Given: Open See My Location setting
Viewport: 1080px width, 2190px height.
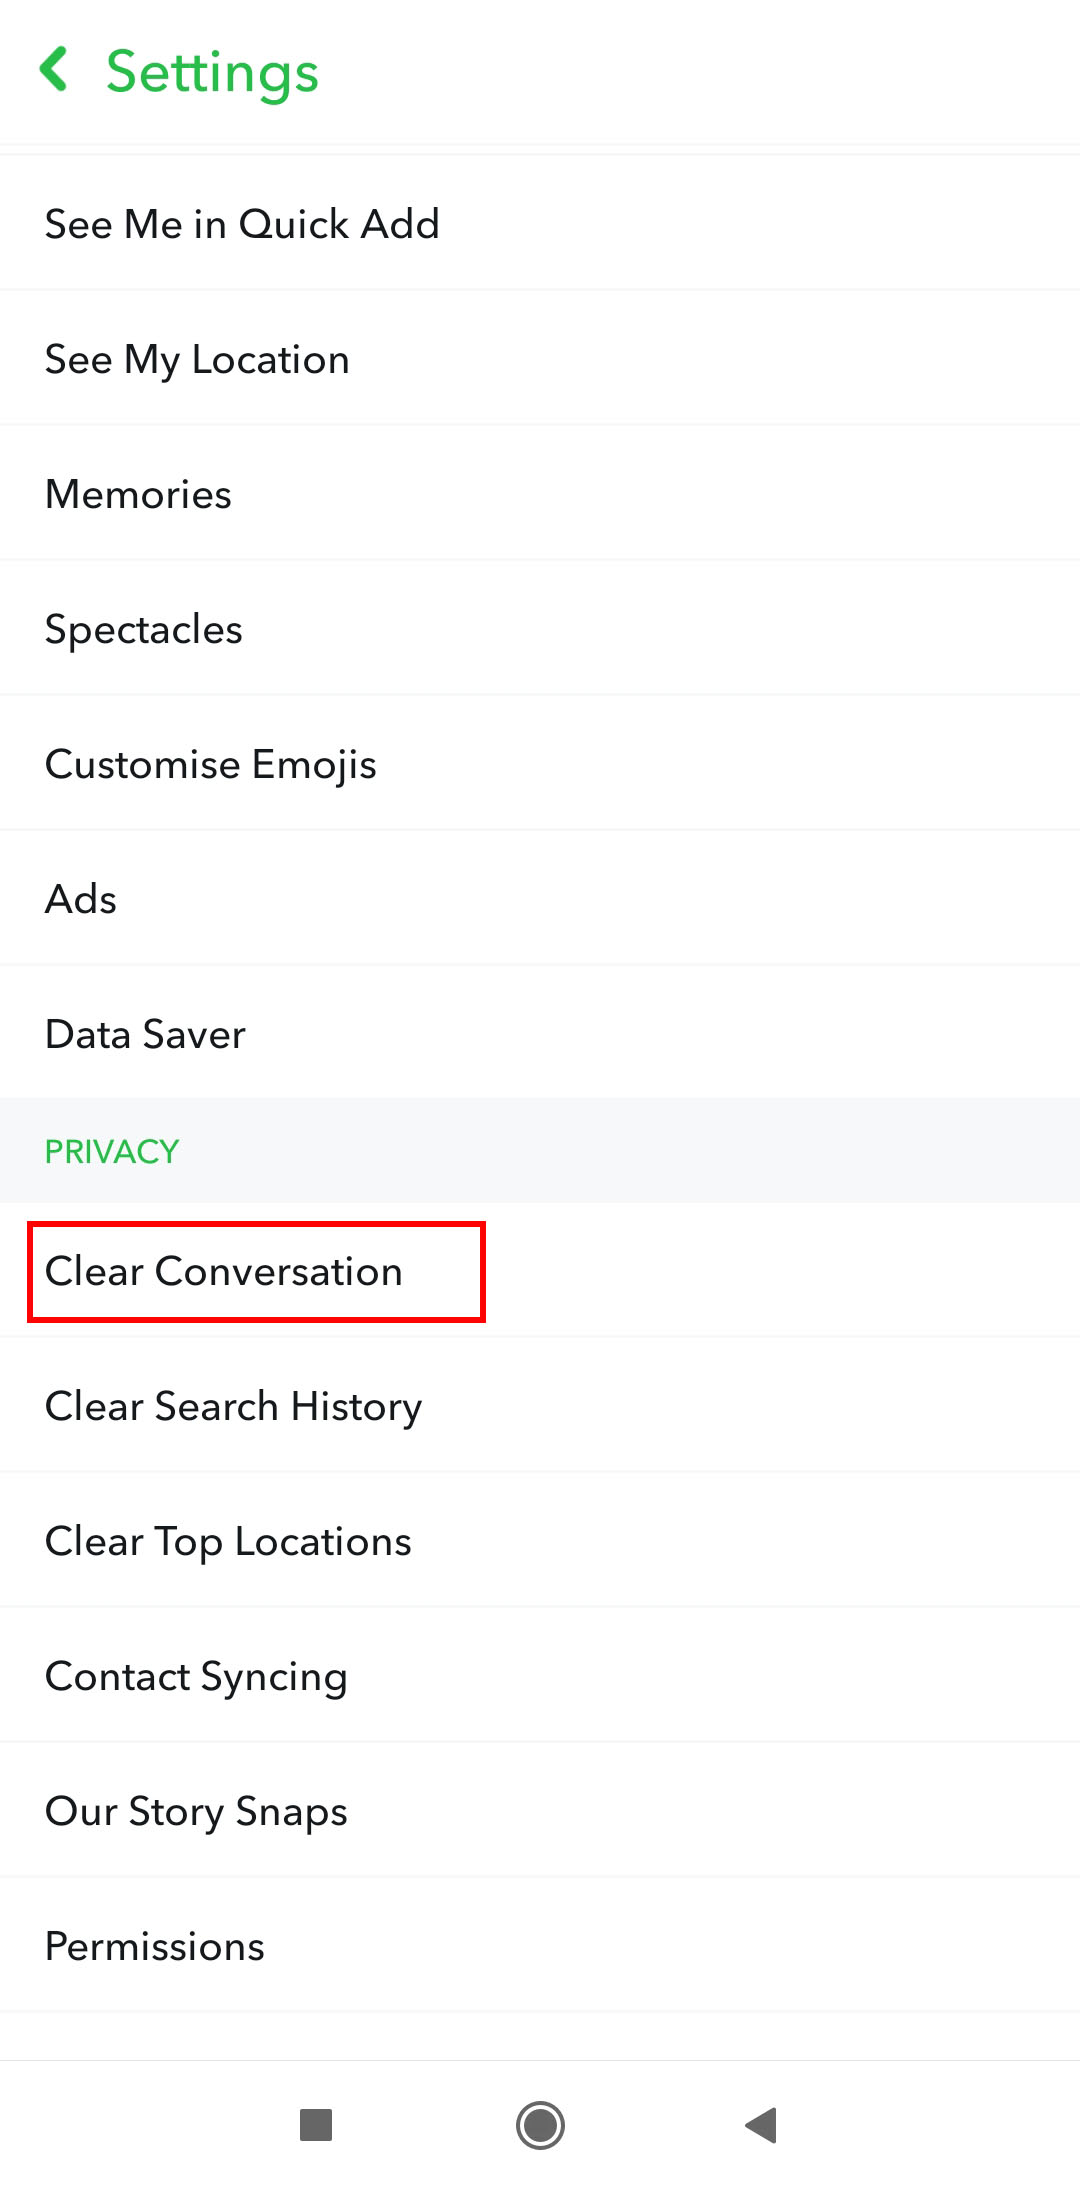Looking at the screenshot, I should tap(540, 359).
